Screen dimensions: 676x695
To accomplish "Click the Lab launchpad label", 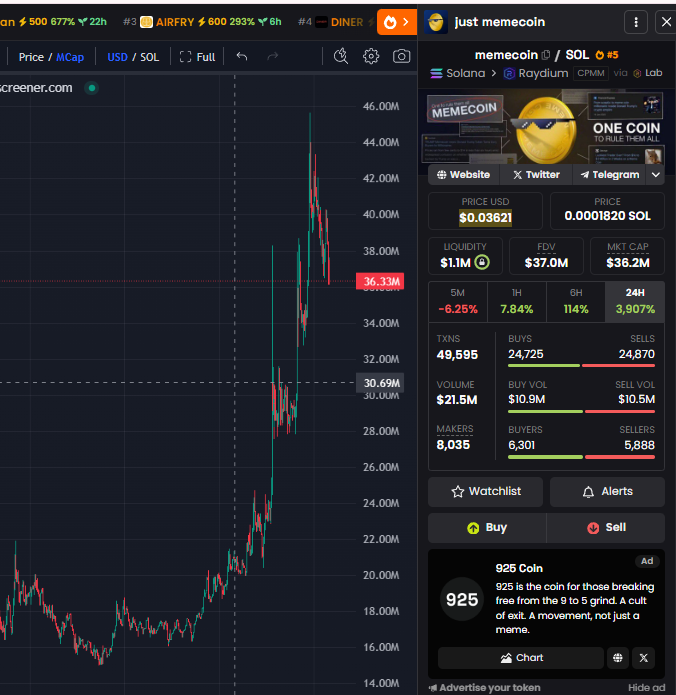I will pyautogui.click(x=648, y=73).
